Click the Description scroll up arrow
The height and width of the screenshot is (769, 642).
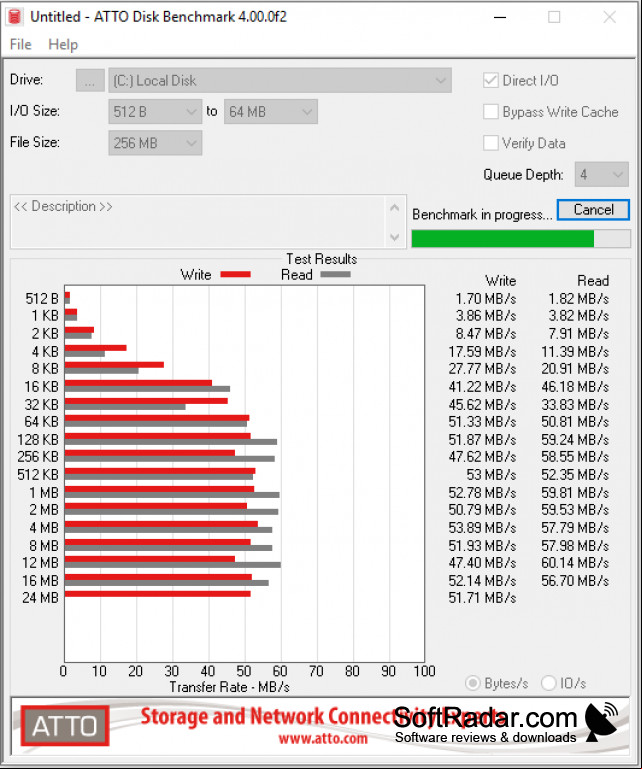(394, 208)
